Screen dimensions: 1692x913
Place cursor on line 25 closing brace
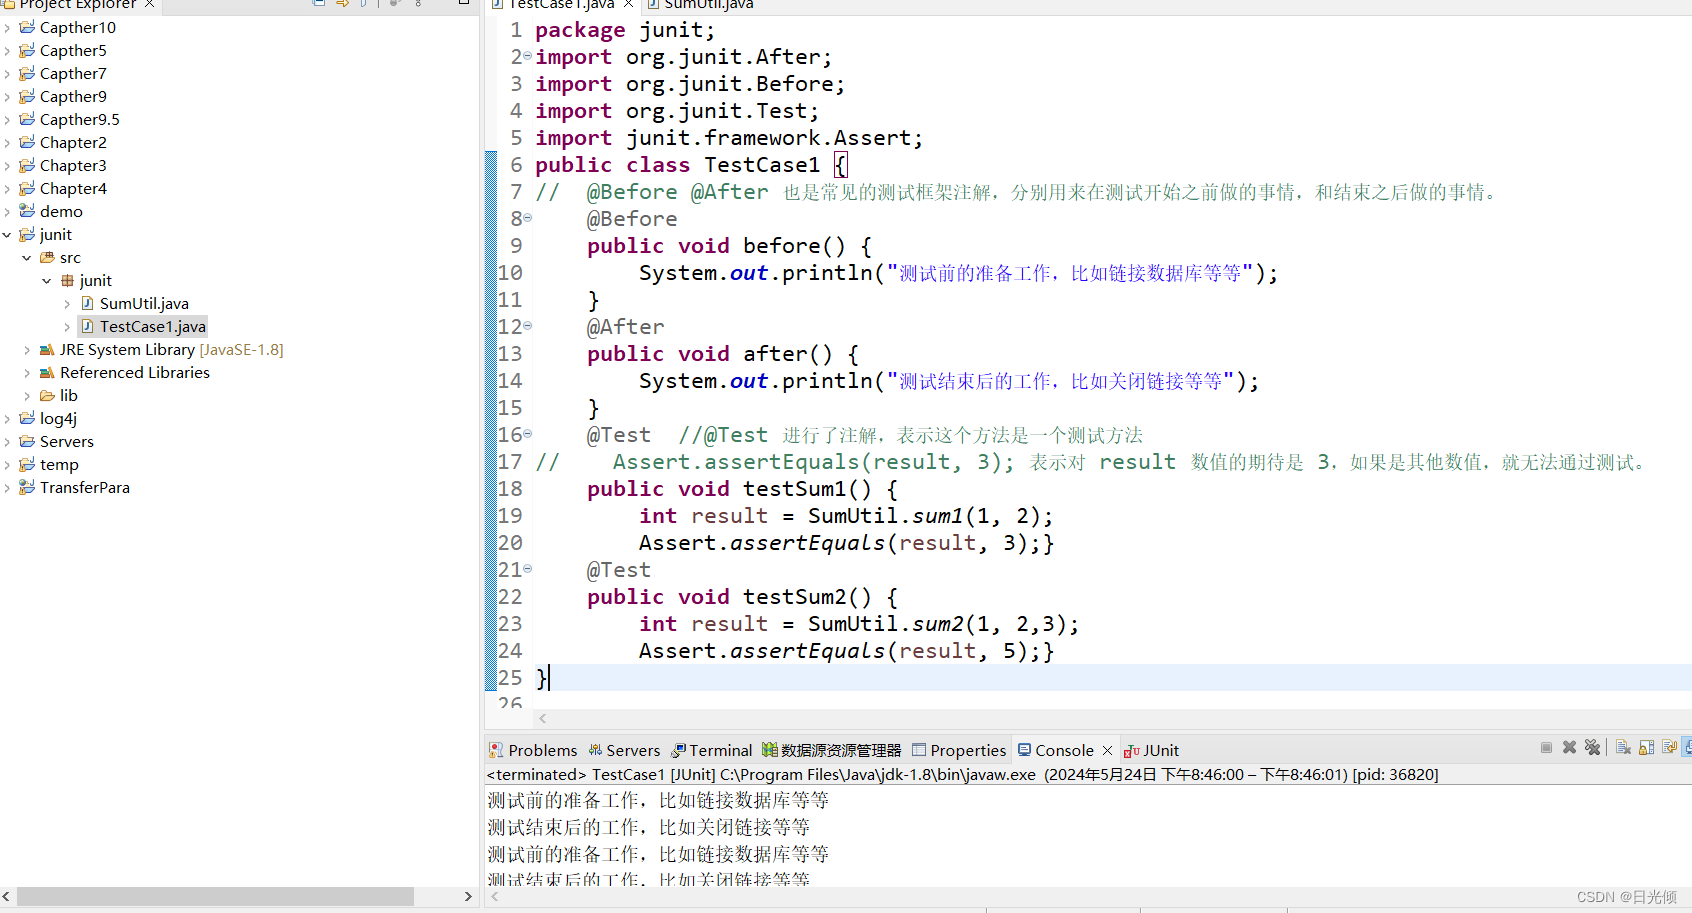(542, 678)
